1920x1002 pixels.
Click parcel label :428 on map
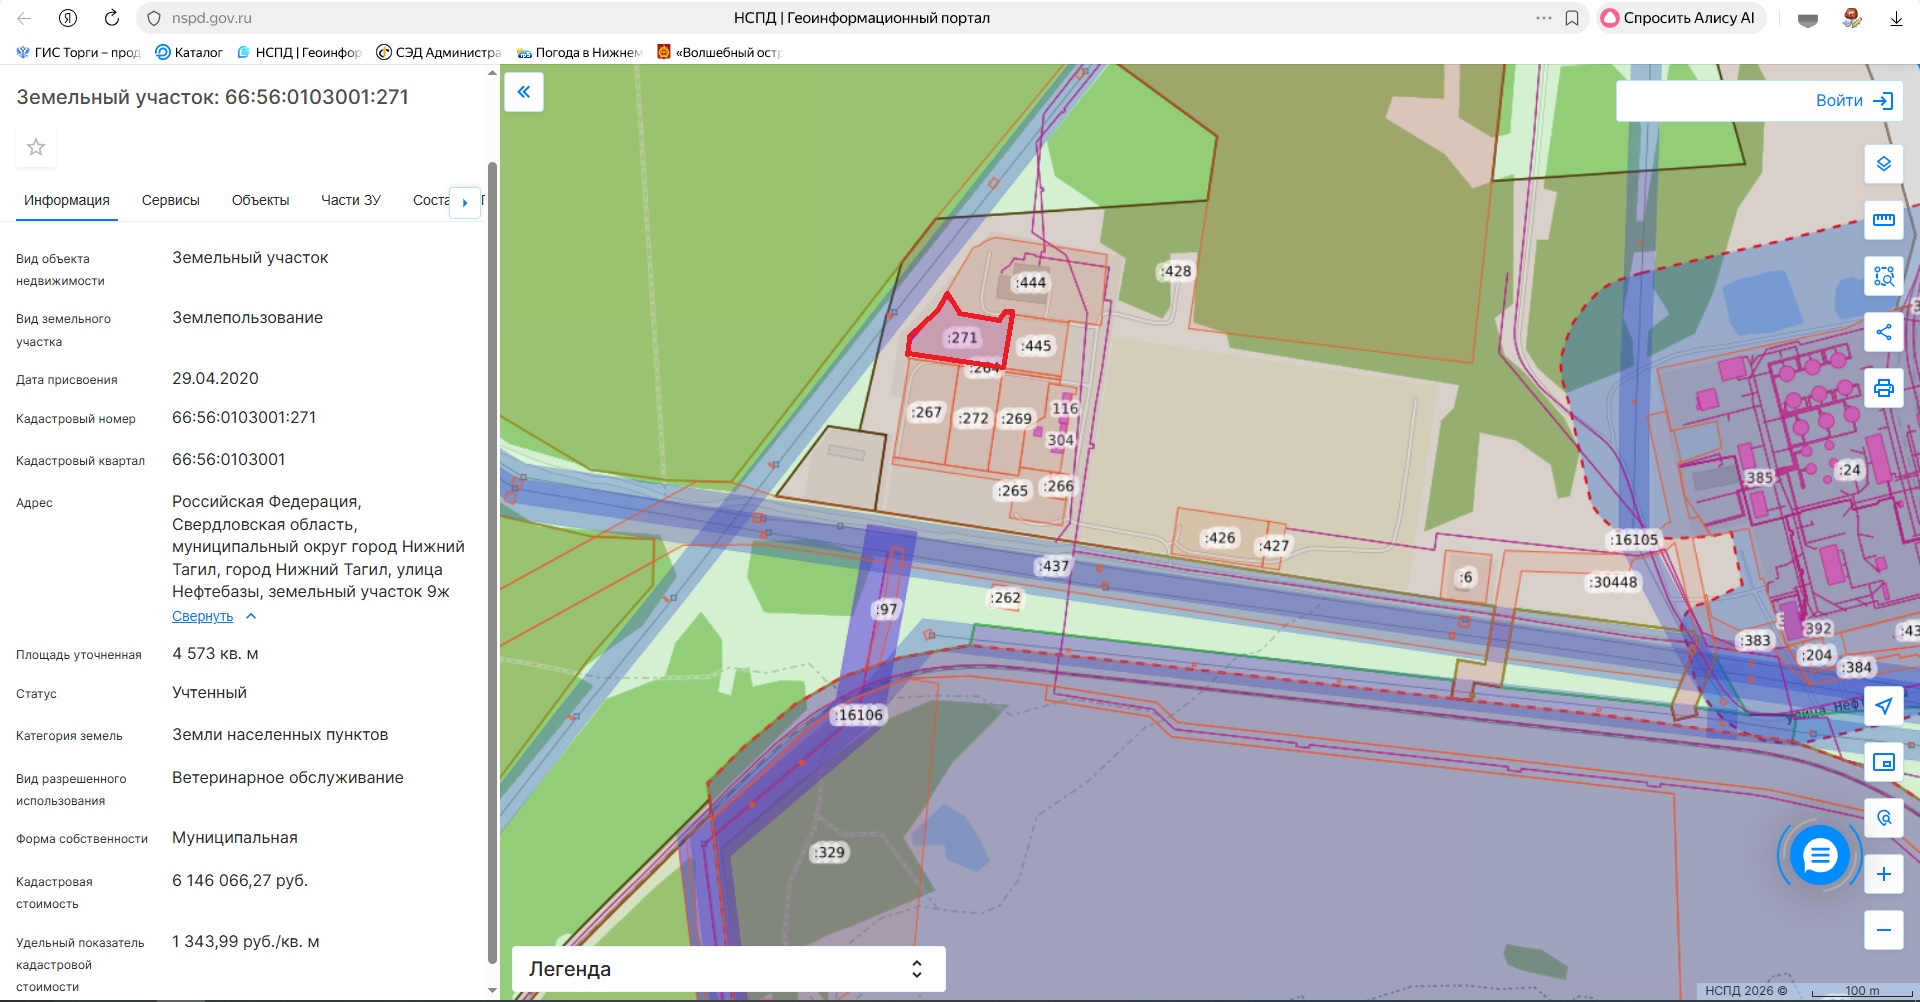[1176, 271]
